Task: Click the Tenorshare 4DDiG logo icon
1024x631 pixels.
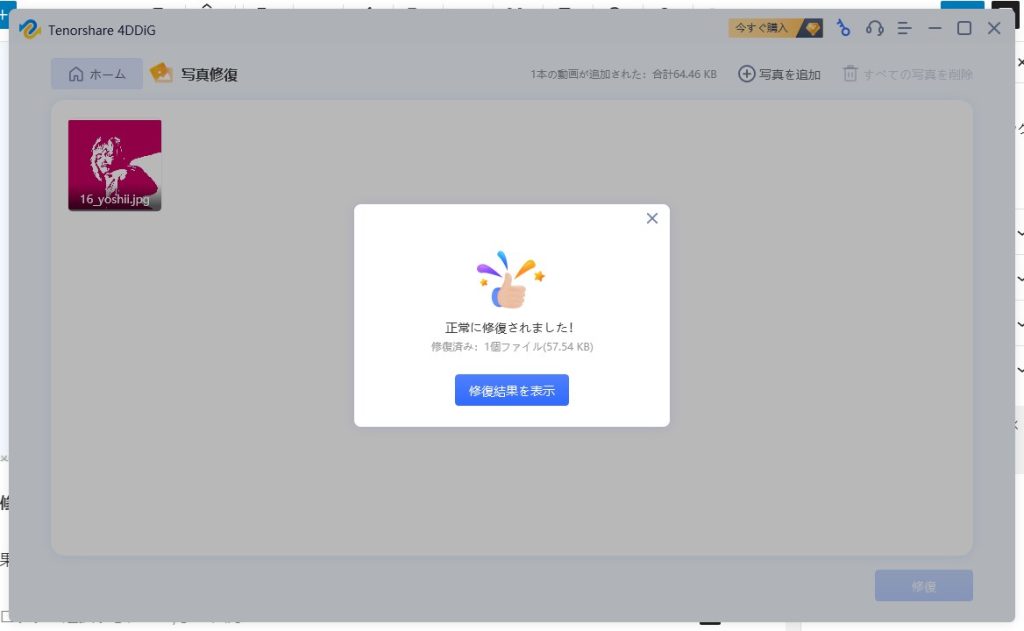Action: (29, 29)
